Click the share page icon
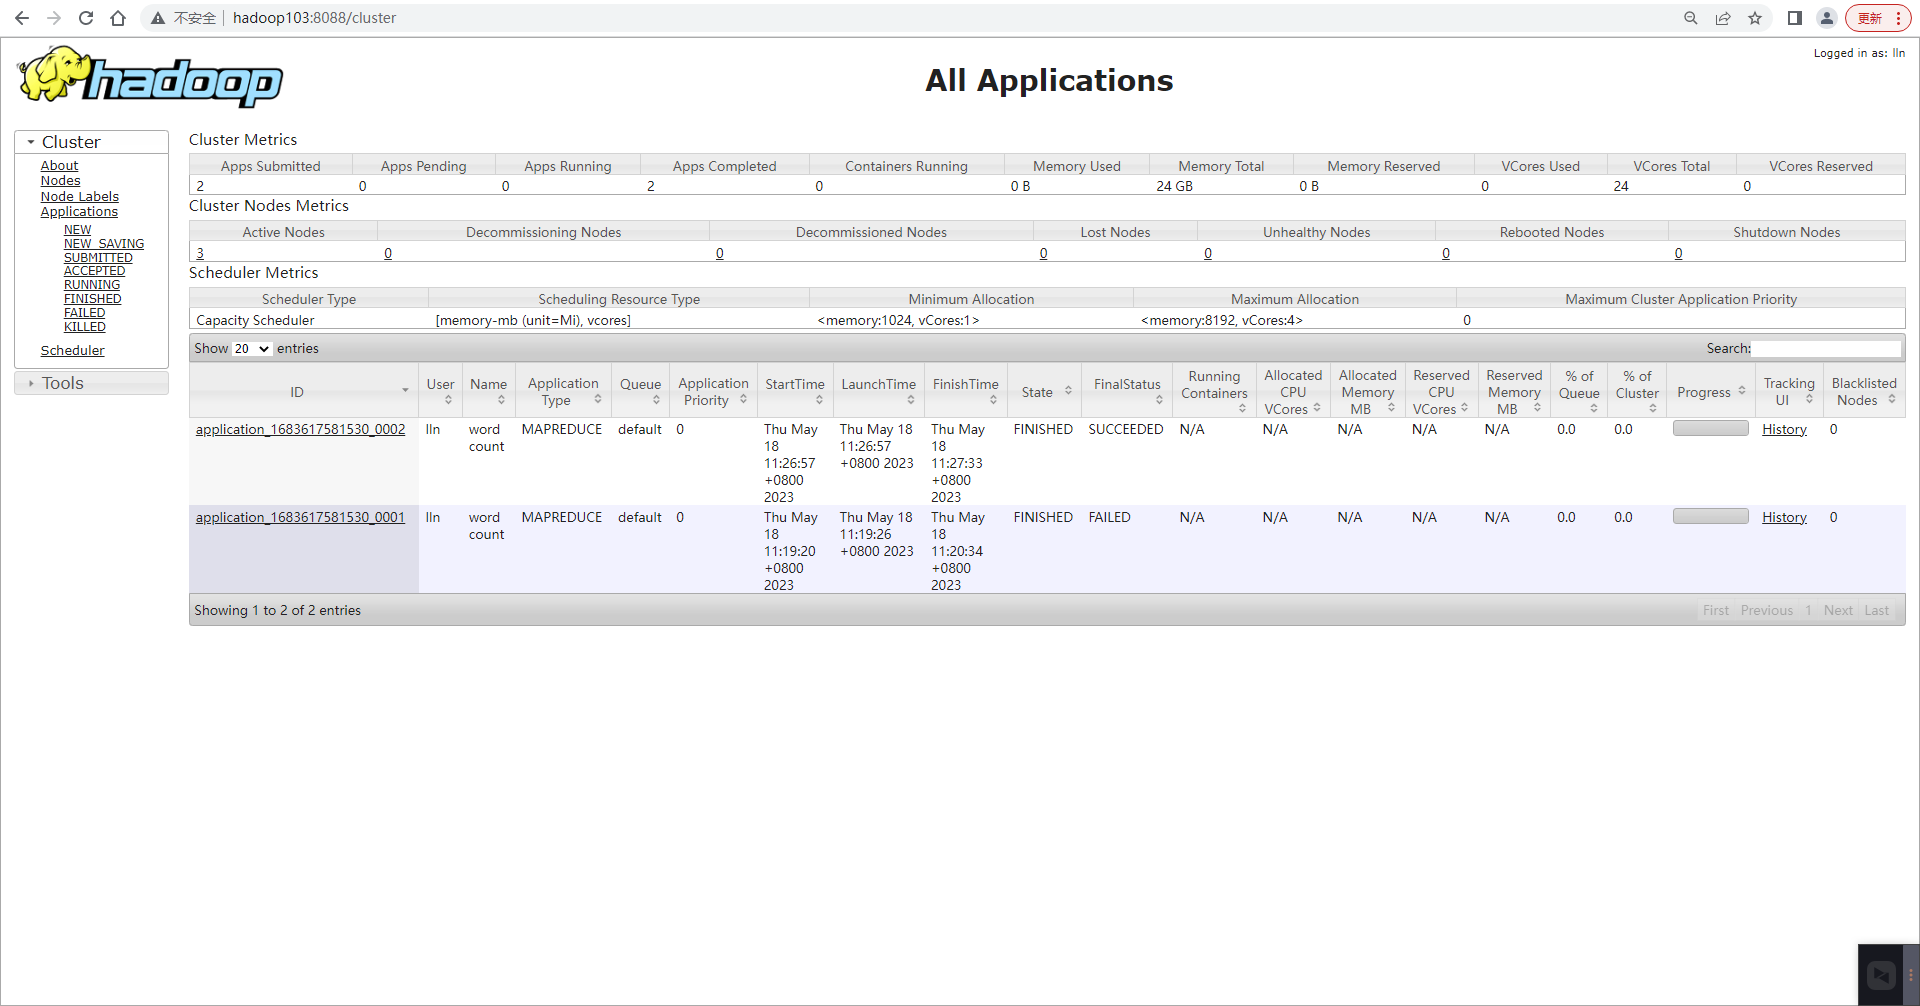Image resolution: width=1920 pixels, height=1006 pixels. pyautogui.click(x=1723, y=18)
